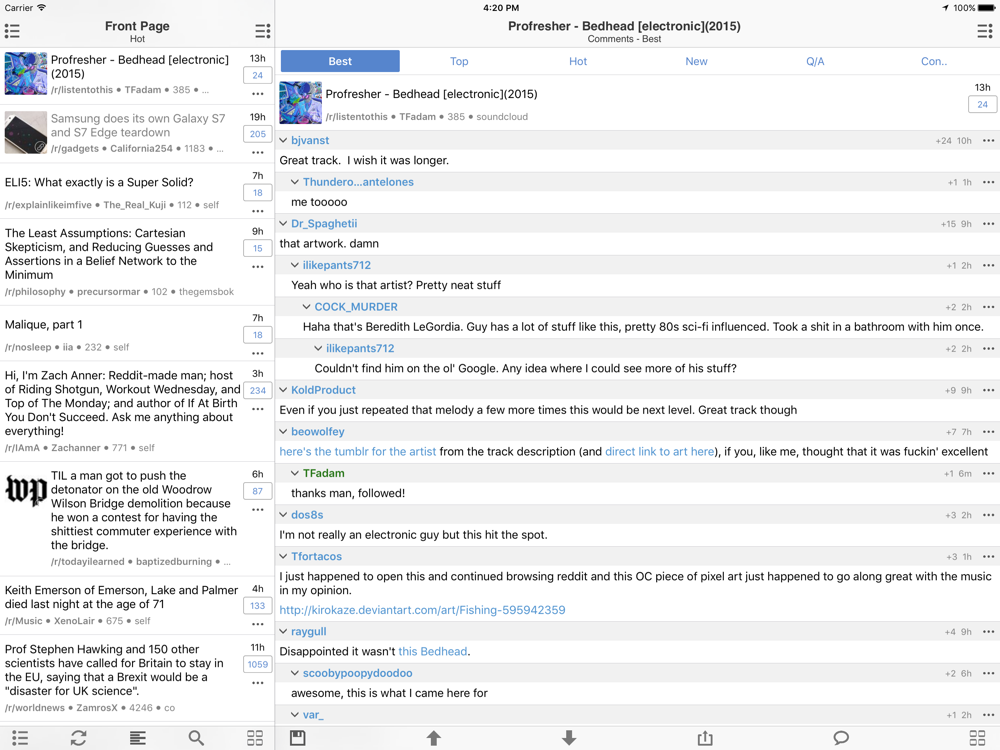The height and width of the screenshot is (750, 1000).
Task: Open the 205 comments button on Samsung post
Action: point(258,134)
